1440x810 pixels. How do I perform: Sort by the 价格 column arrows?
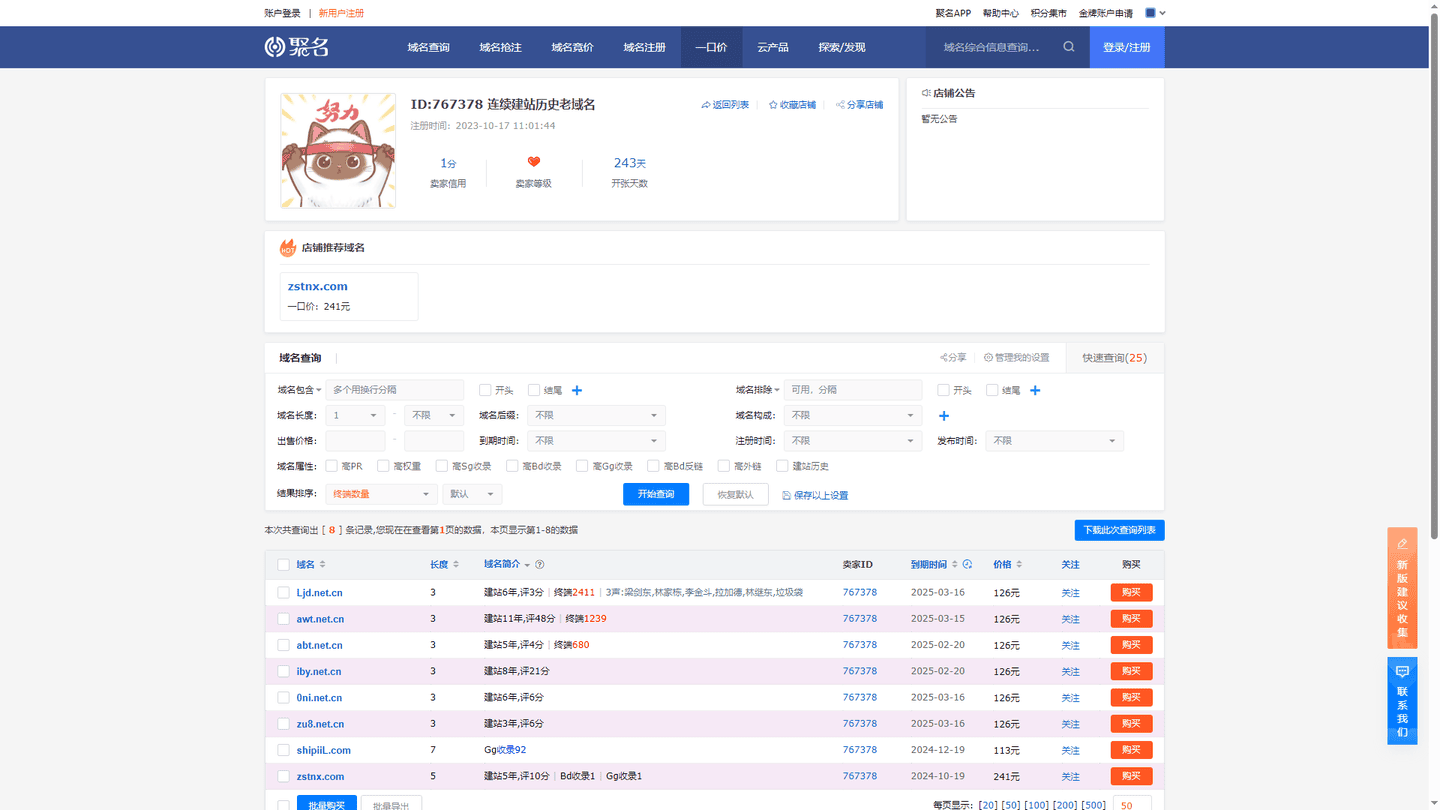pyautogui.click(x=1020, y=565)
